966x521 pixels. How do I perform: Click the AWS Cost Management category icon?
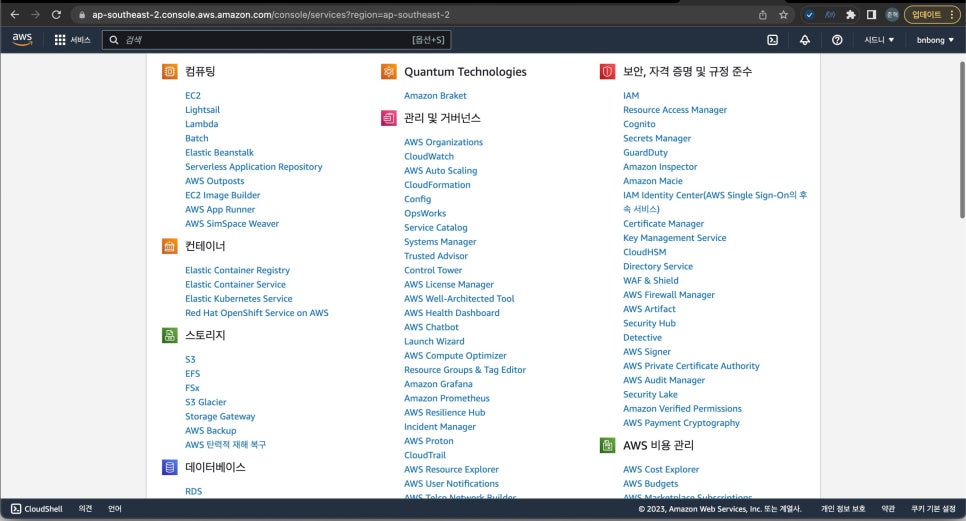click(x=607, y=445)
